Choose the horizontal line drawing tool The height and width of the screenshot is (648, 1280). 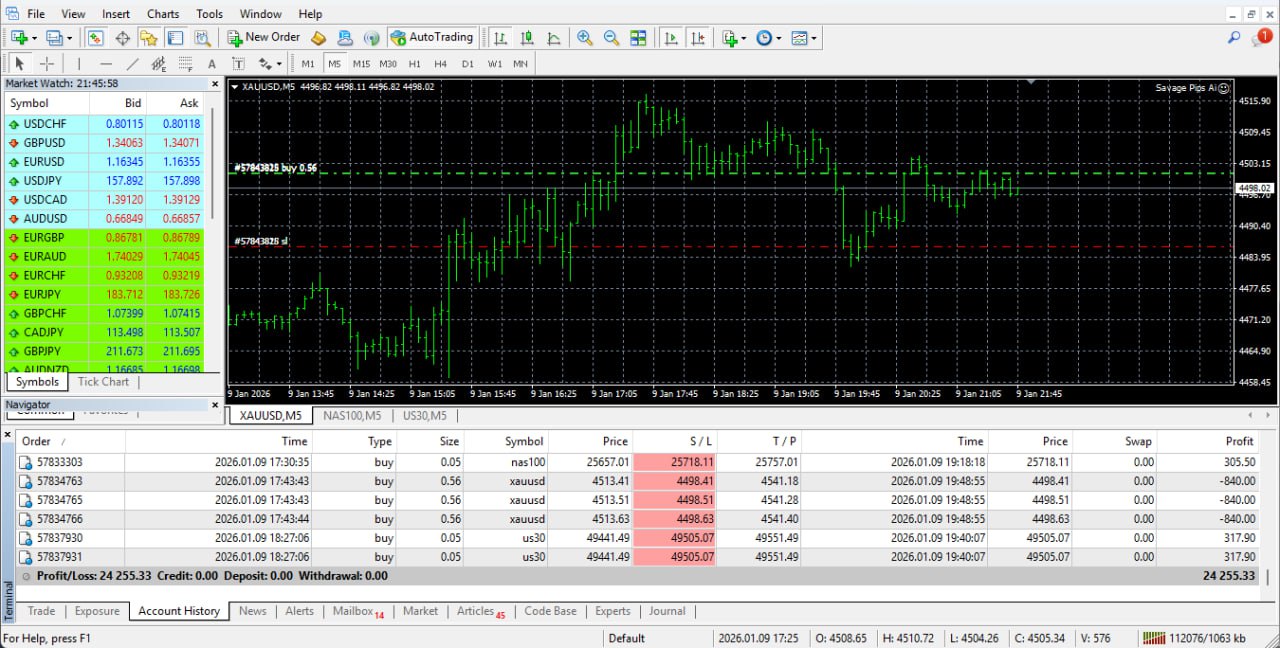point(105,63)
